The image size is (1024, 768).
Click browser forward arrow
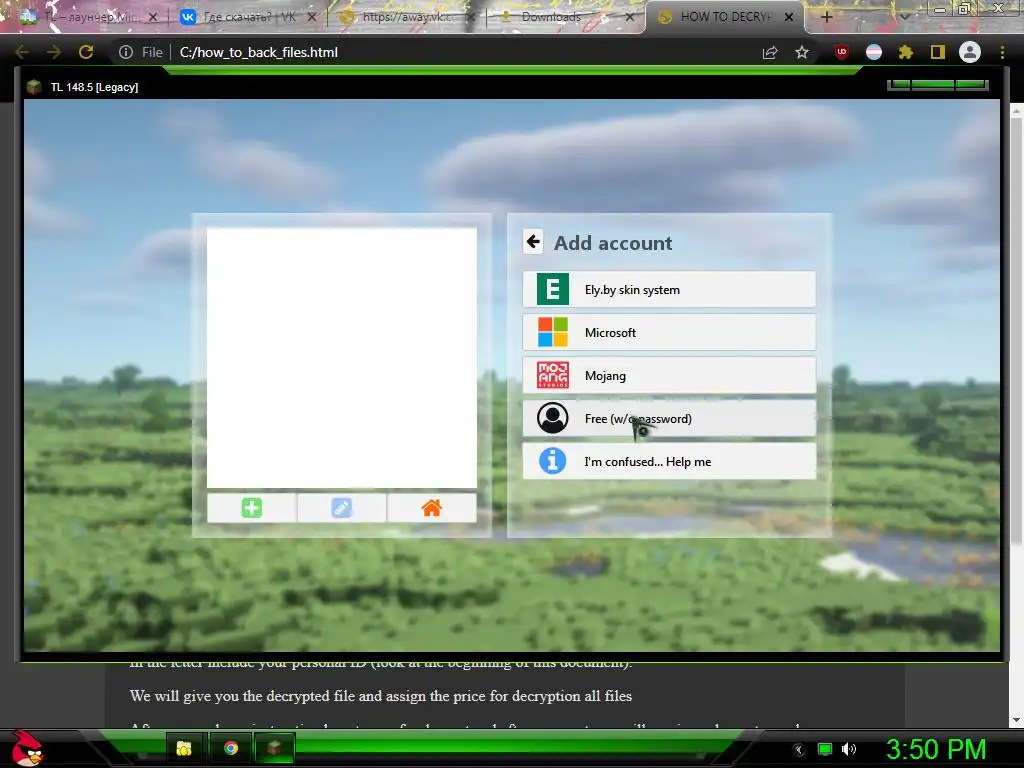point(54,52)
